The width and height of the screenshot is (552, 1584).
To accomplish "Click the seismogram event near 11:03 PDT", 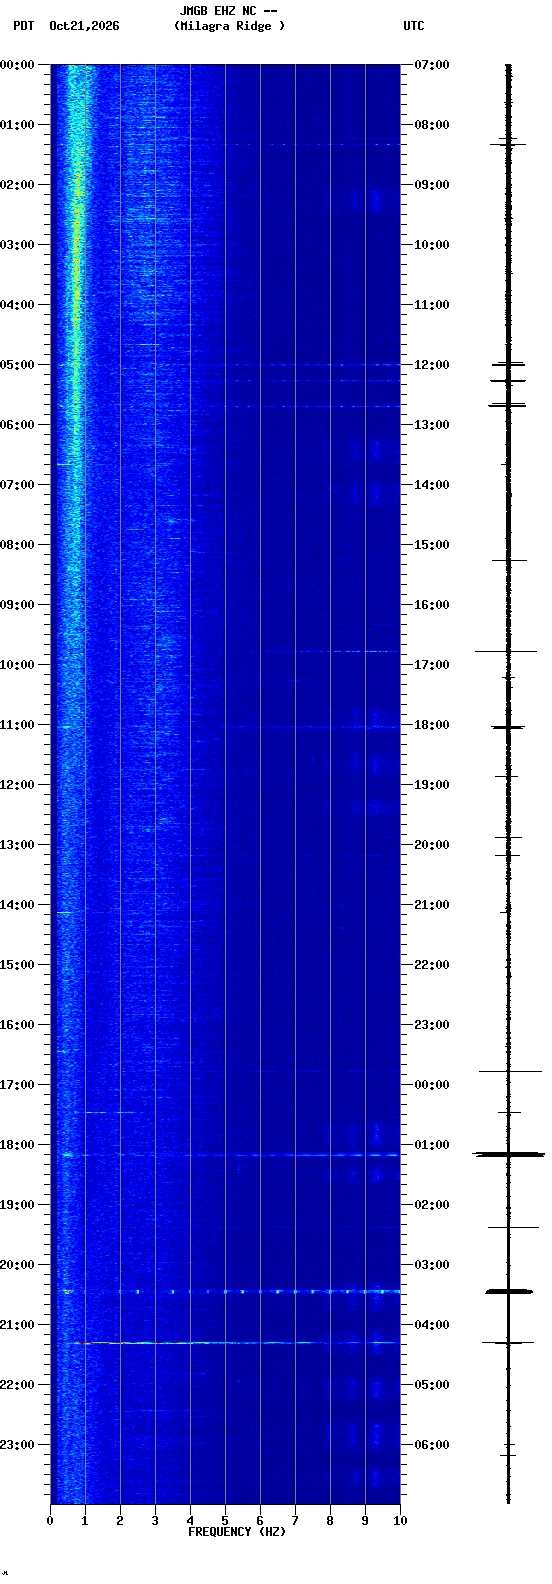I will point(508,727).
